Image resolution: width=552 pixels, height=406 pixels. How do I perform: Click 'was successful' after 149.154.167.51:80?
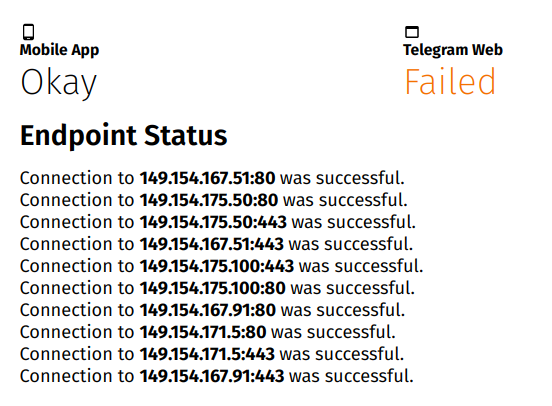pos(341,178)
